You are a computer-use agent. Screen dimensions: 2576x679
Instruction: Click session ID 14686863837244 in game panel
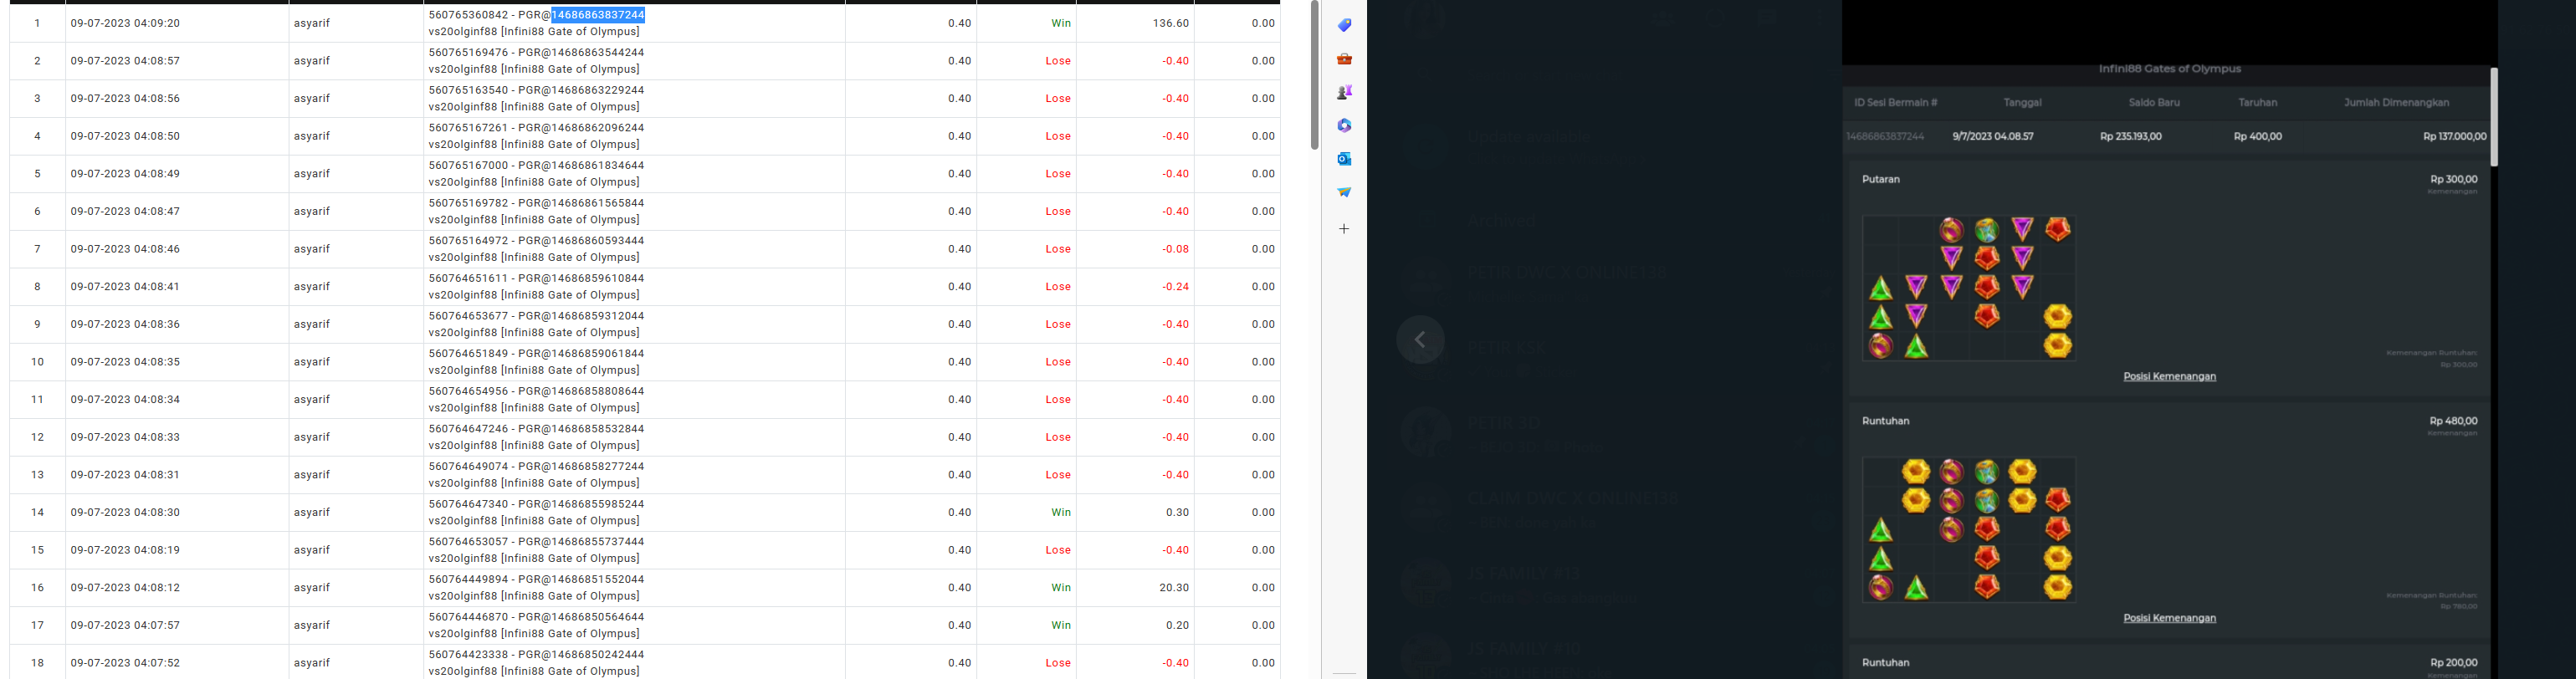(1884, 136)
